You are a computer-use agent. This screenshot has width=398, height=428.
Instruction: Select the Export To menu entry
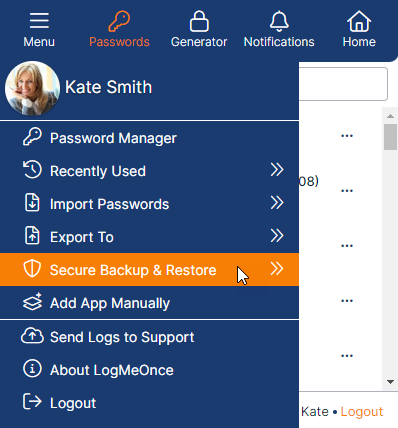(x=149, y=237)
